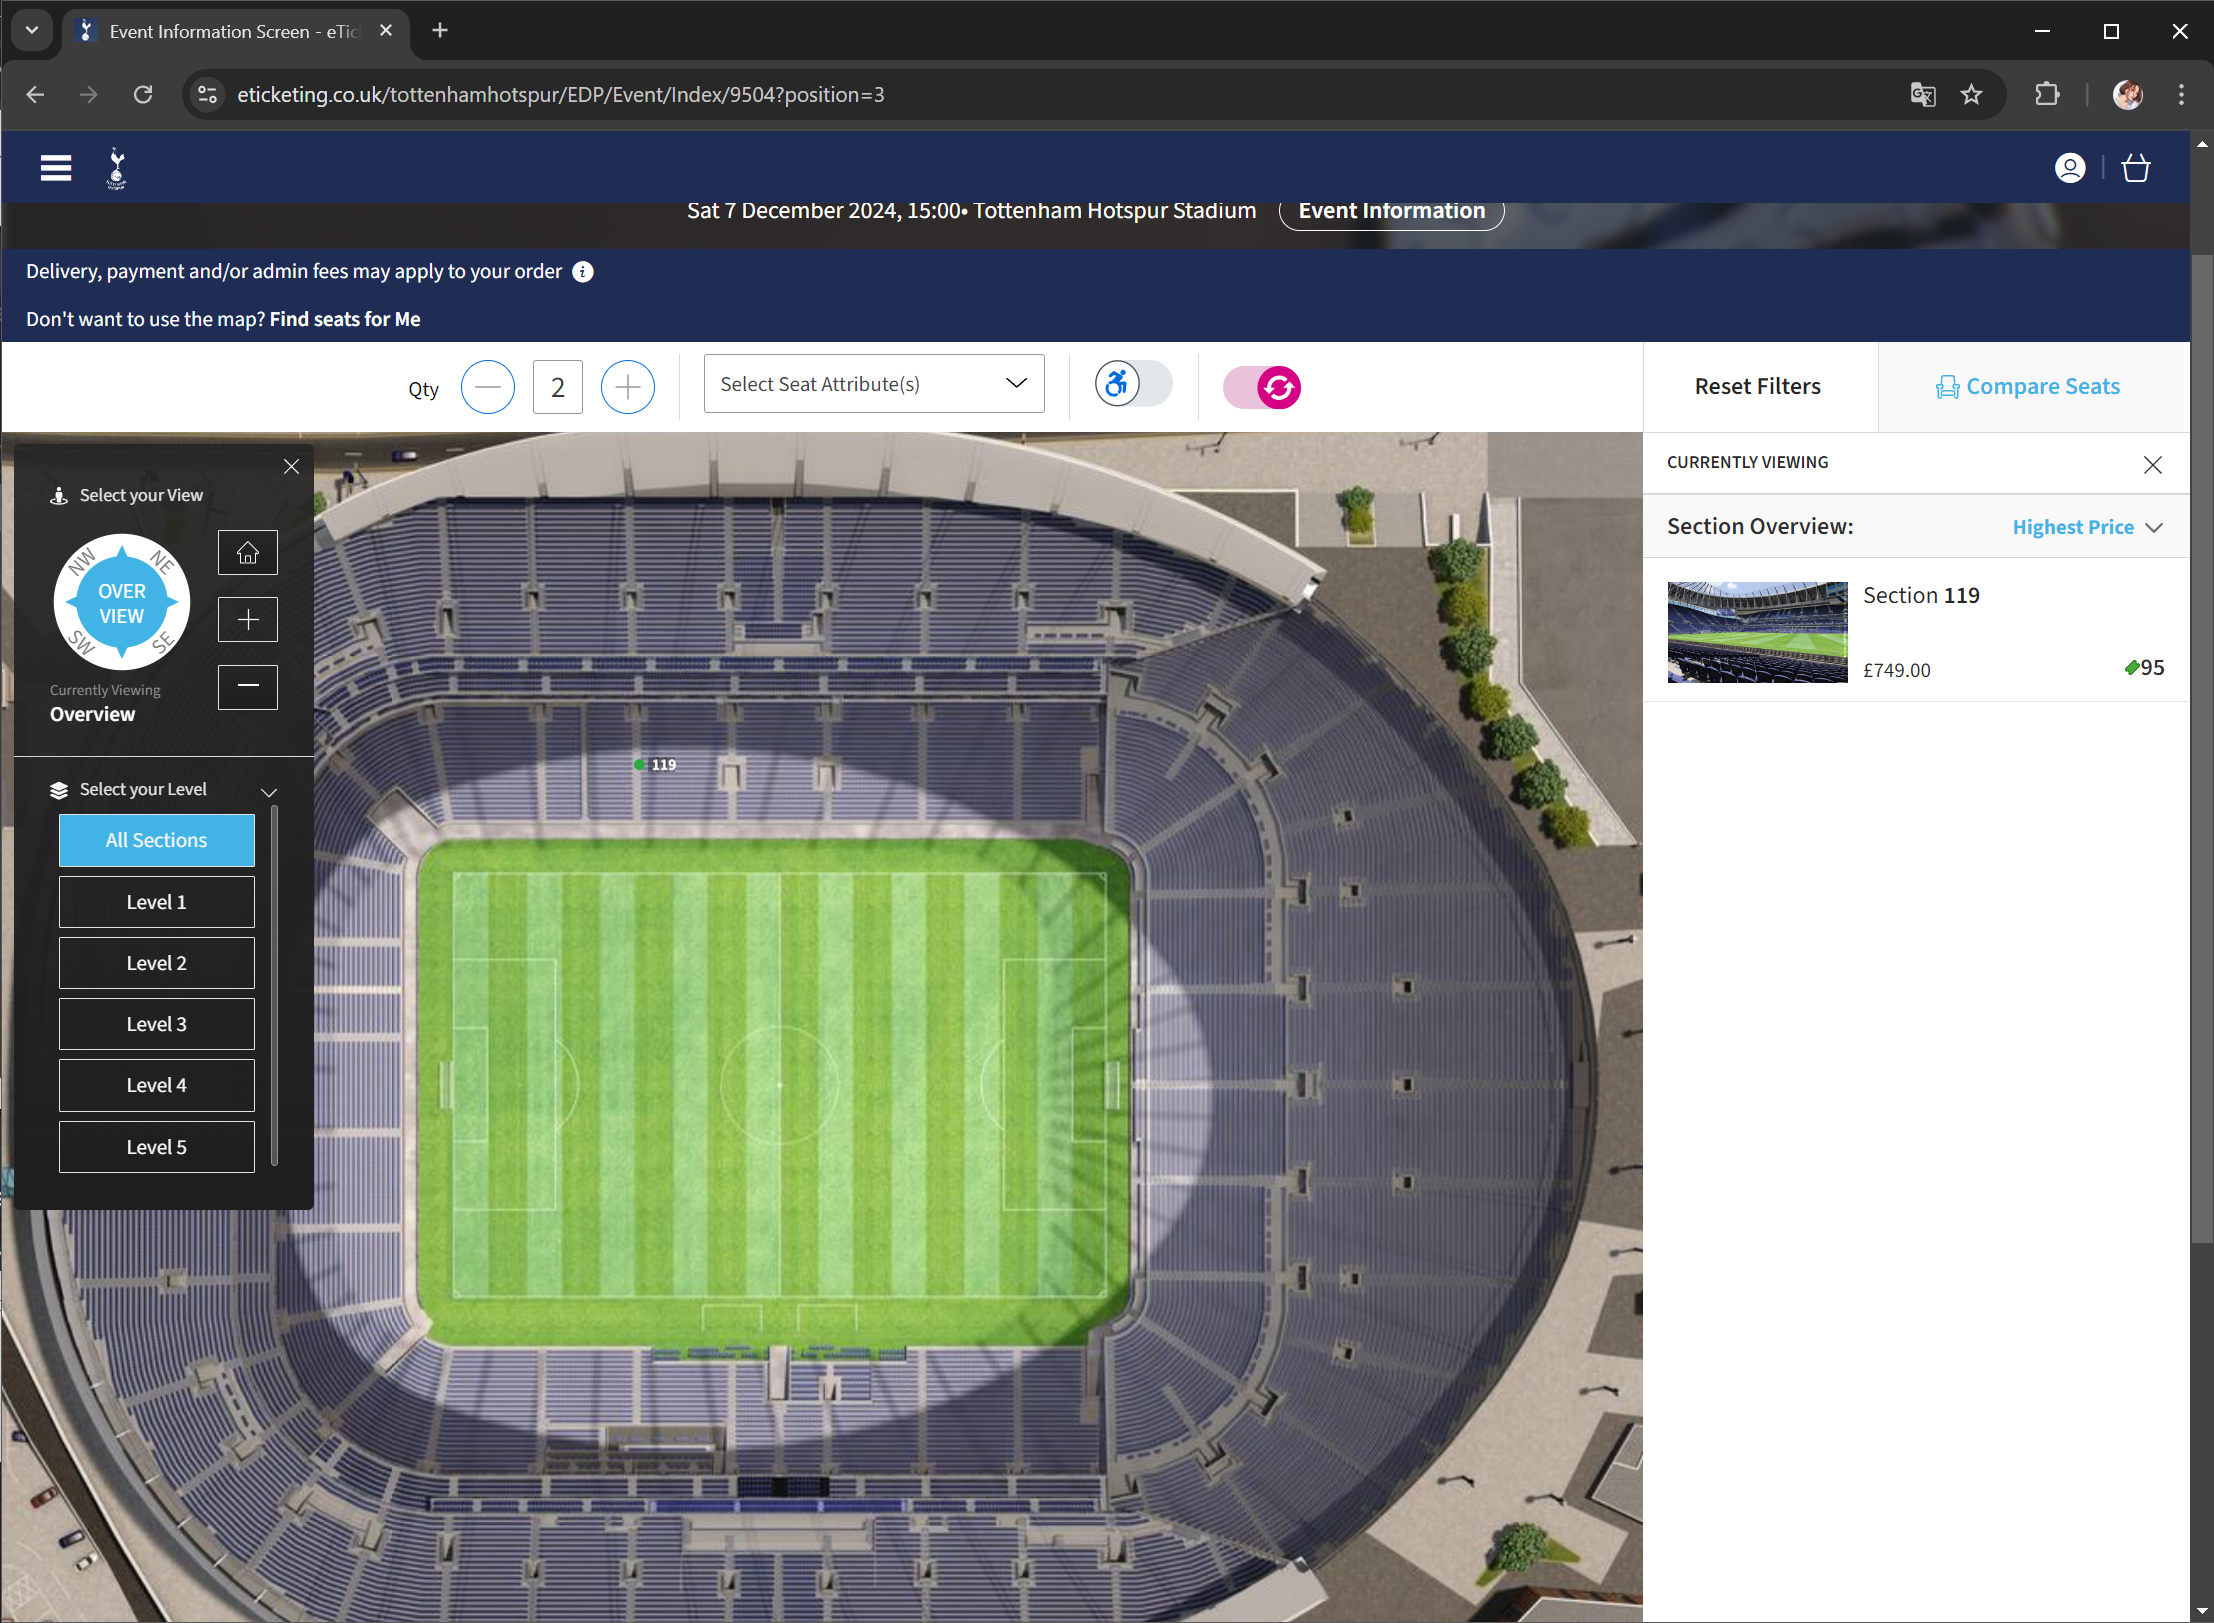
Task: Open the Section 119 view thumbnail
Action: (1756, 632)
